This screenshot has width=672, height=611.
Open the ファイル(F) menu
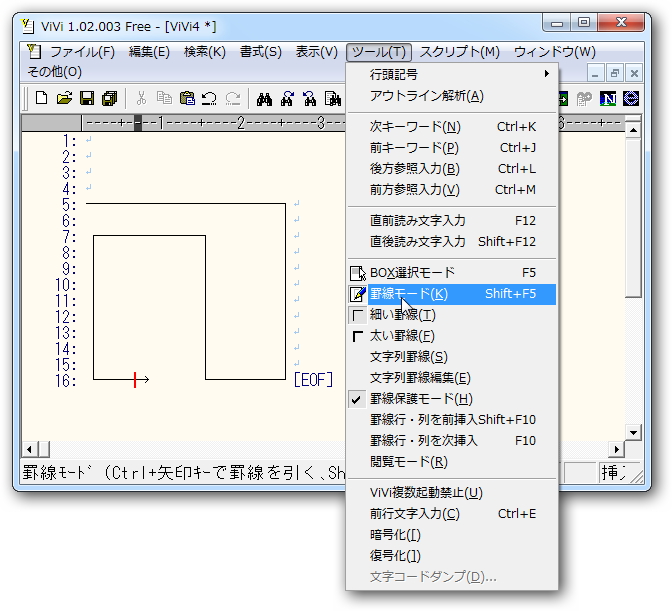click(82, 52)
